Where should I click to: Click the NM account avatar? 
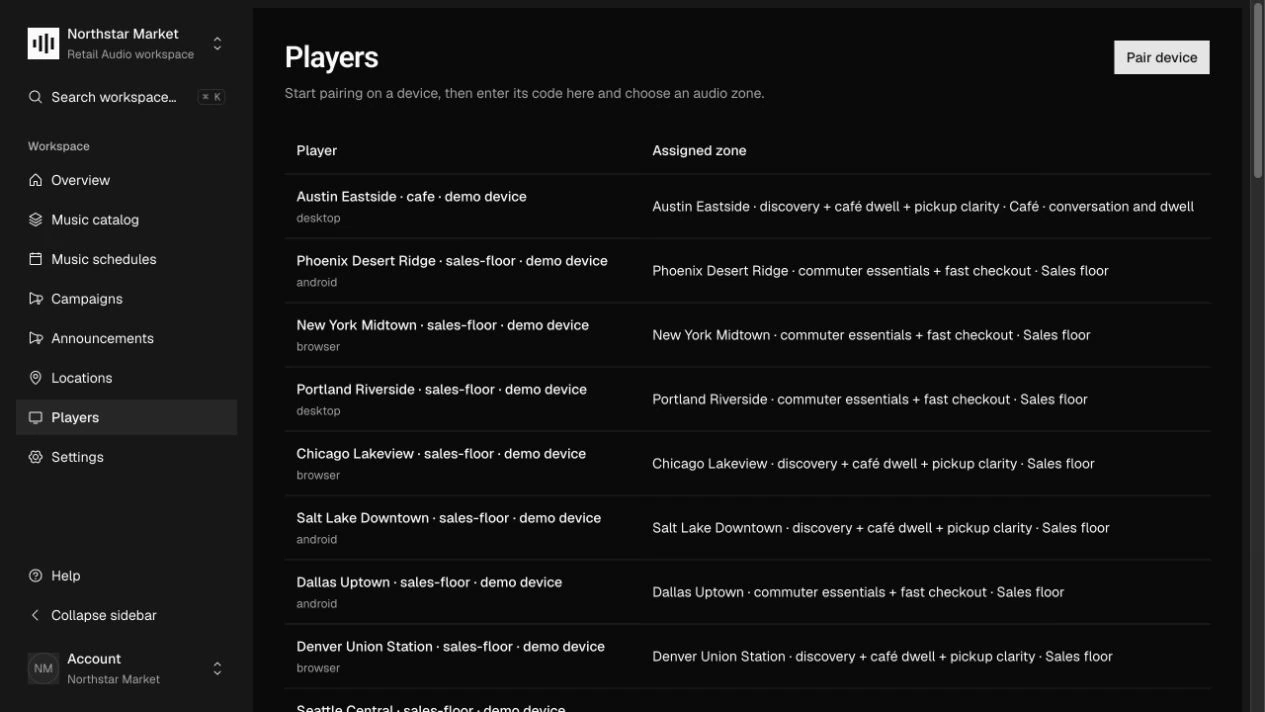pyautogui.click(x=43, y=668)
